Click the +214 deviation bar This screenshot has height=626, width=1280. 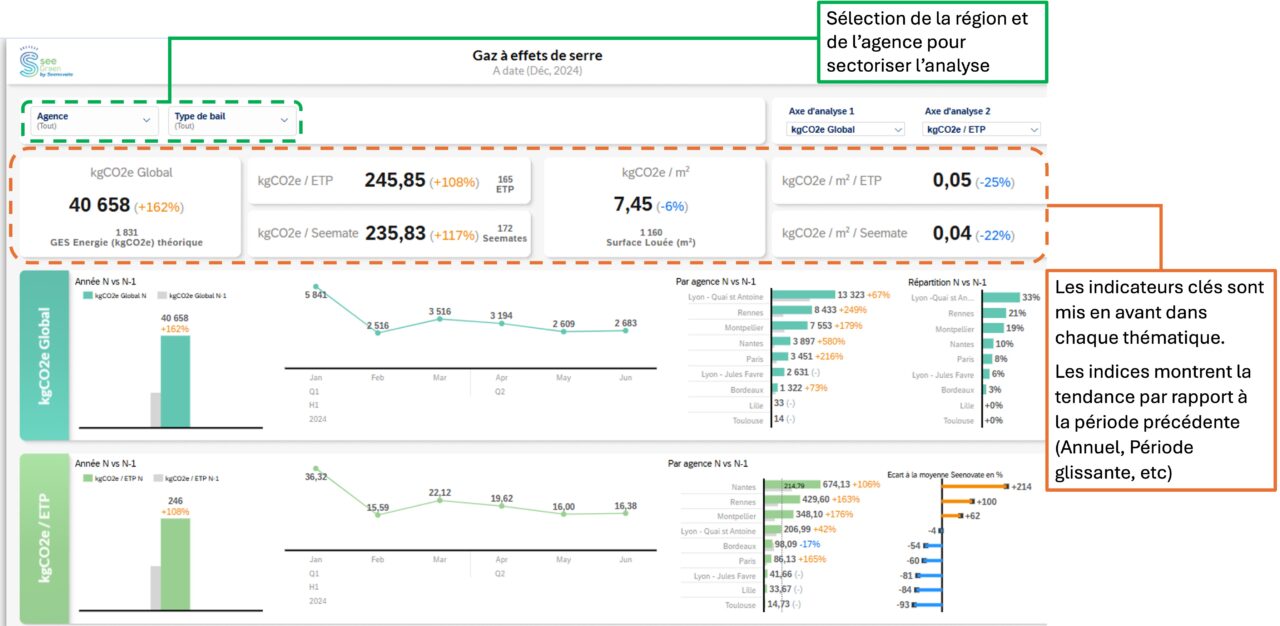click(975, 486)
